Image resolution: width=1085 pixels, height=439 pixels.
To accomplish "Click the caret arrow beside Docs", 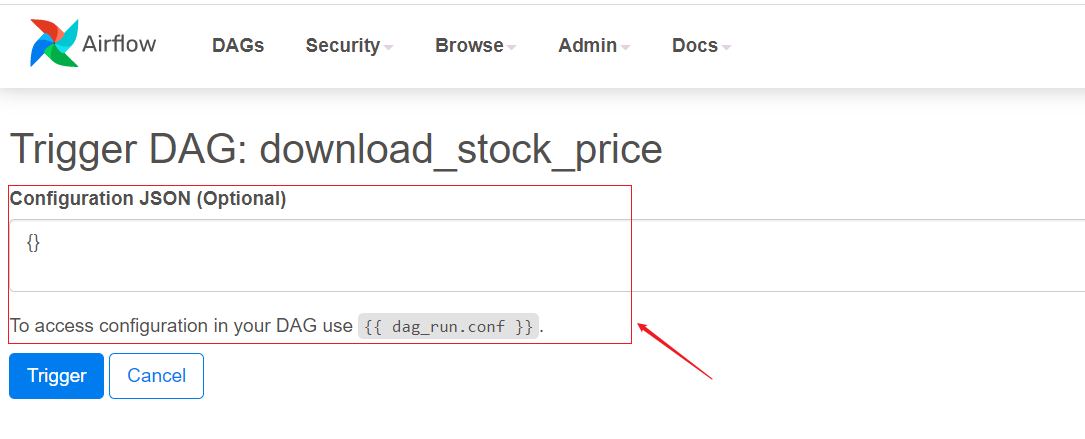I will point(726,47).
